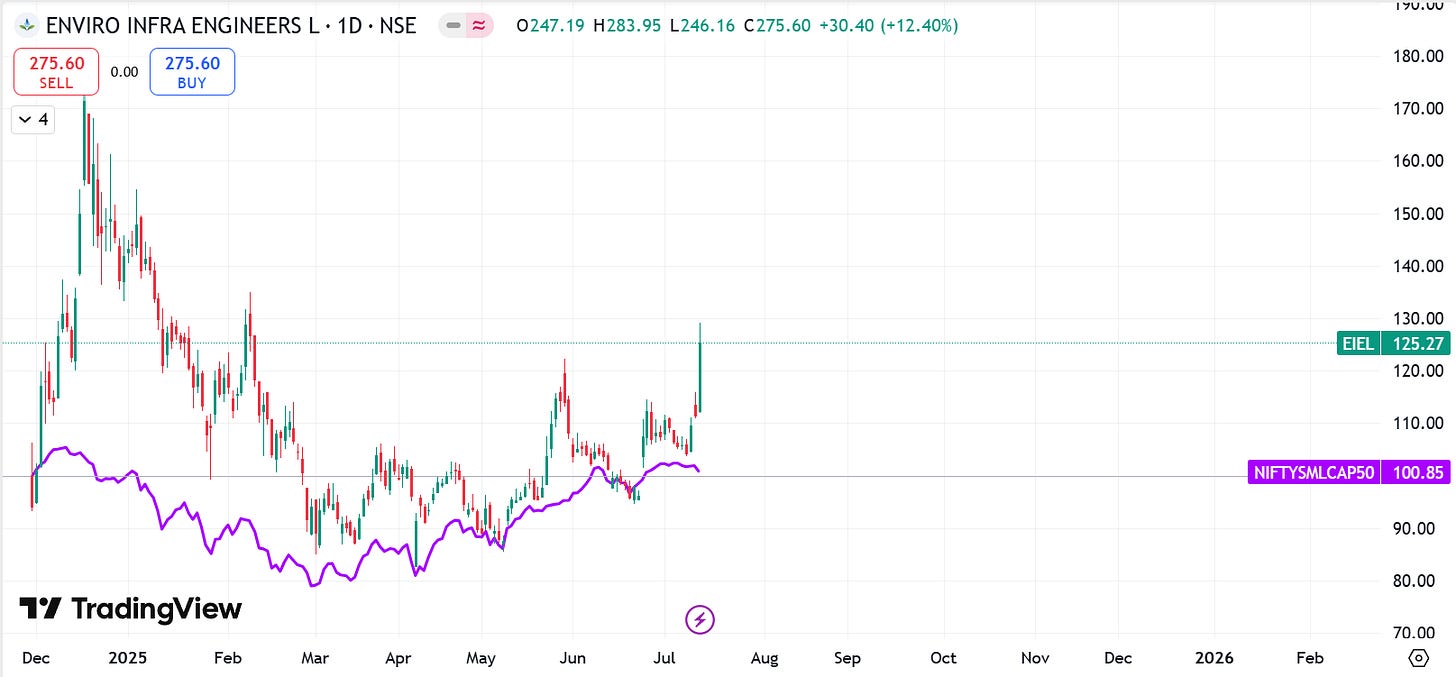1456x677 pixels.
Task: Click the open value O247.19
Action: 551,26
